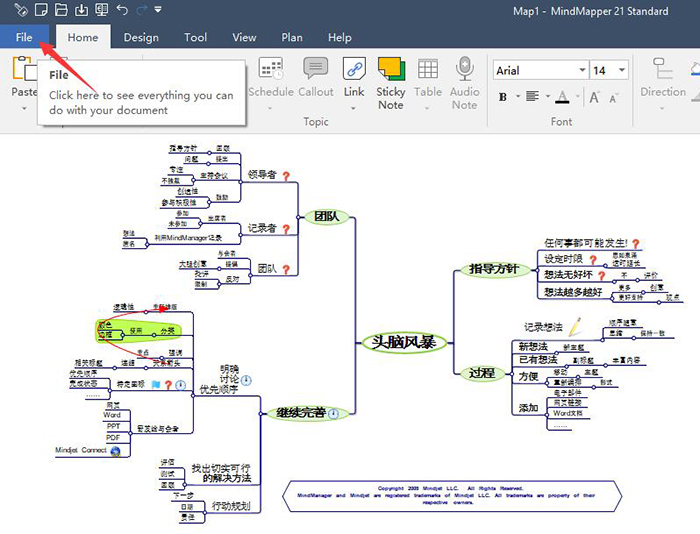This screenshot has height=534, width=700.
Task: Add a Sticky Note
Action: [x=391, y=83]
